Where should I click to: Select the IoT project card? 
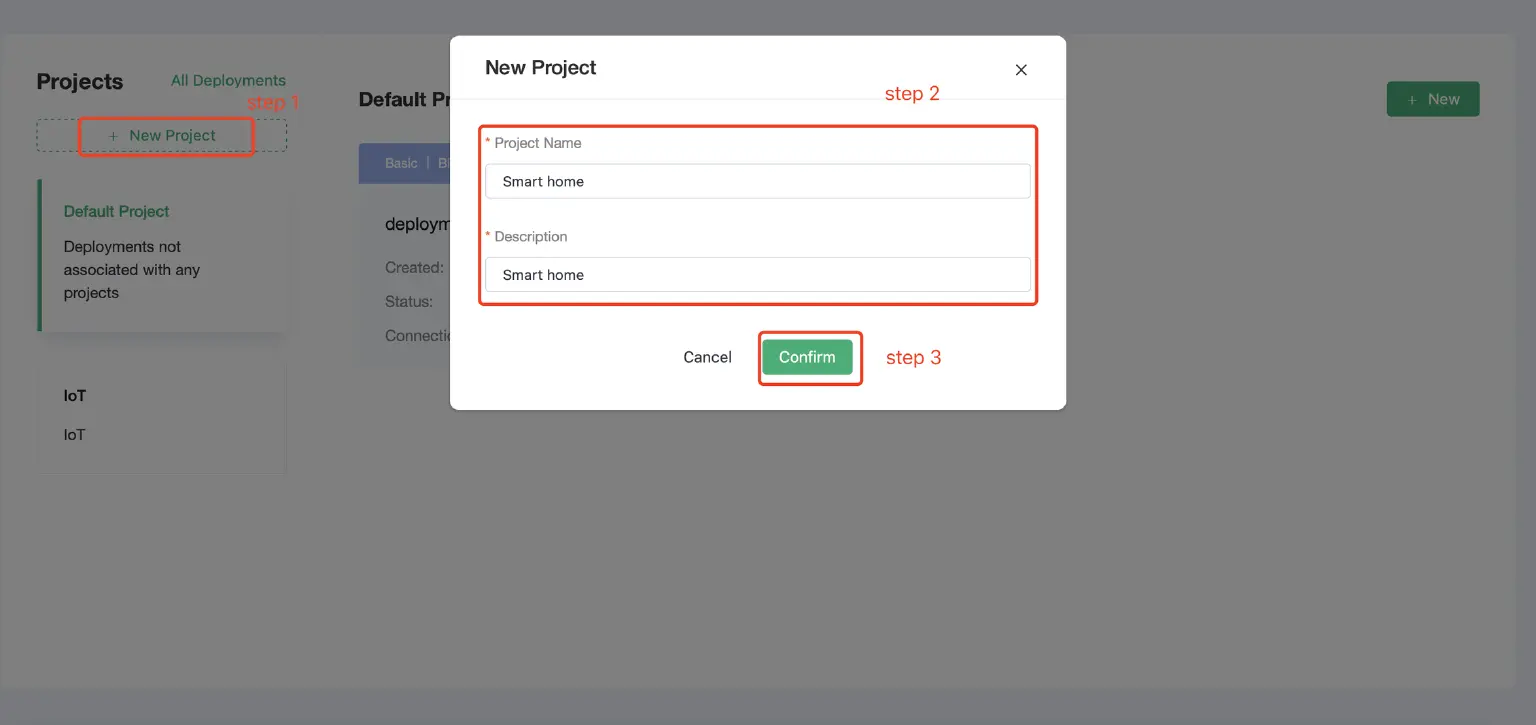click(x=162, y=415)
